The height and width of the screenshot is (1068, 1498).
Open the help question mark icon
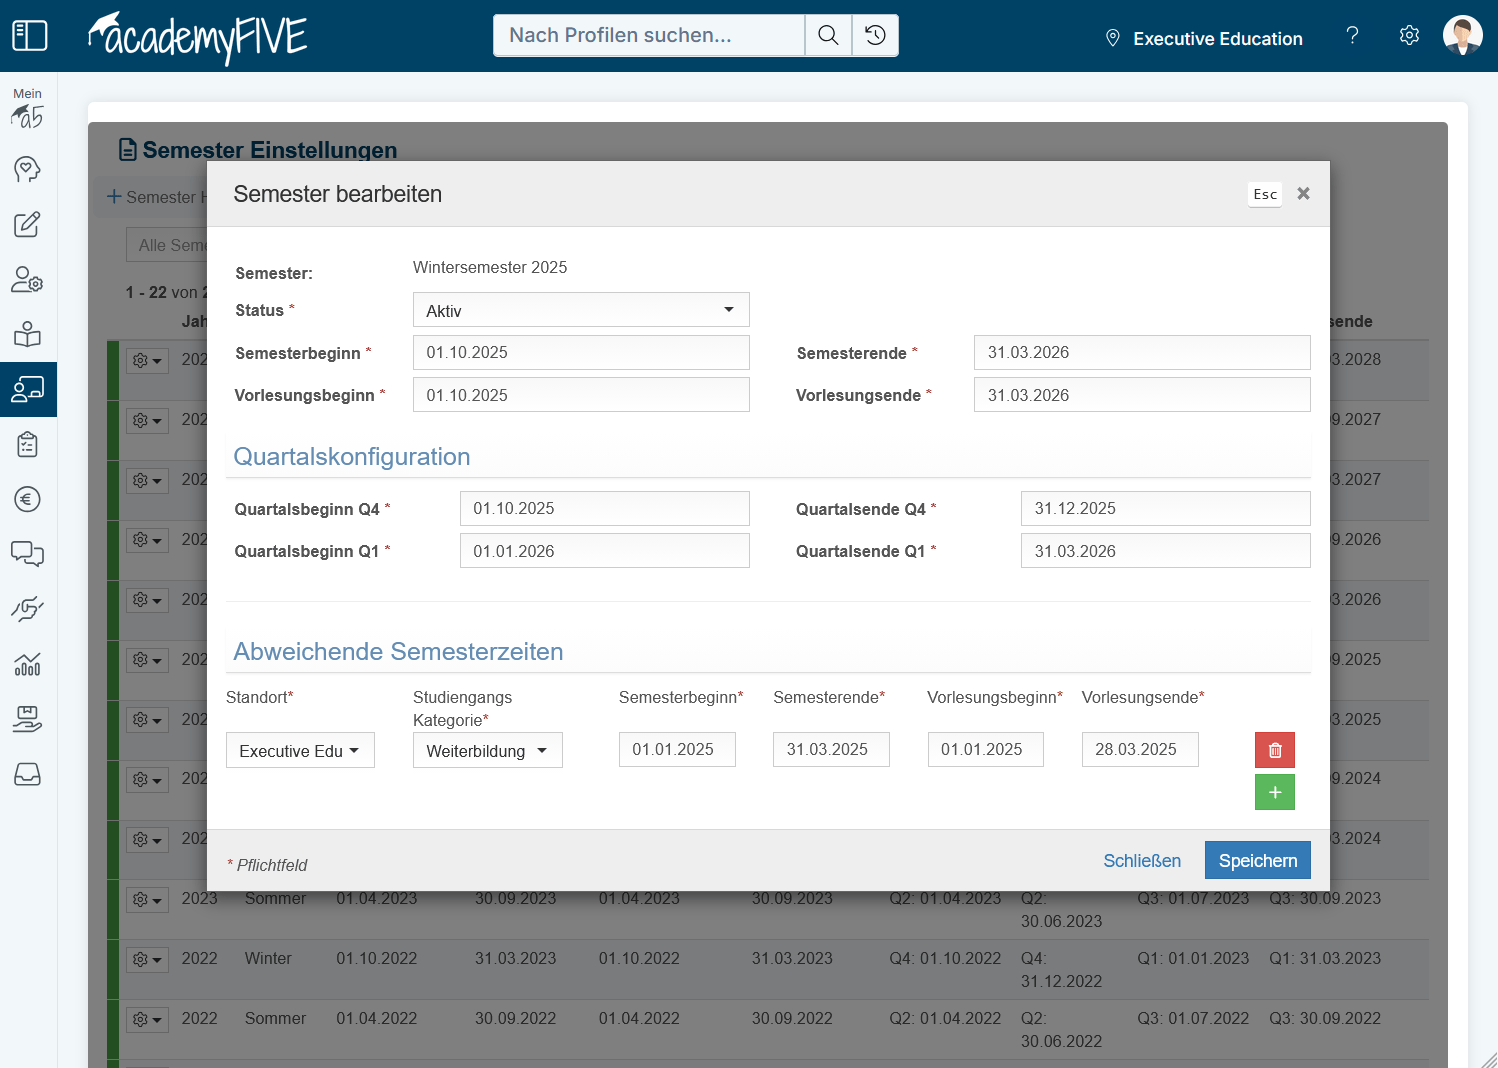(1352, 35)
